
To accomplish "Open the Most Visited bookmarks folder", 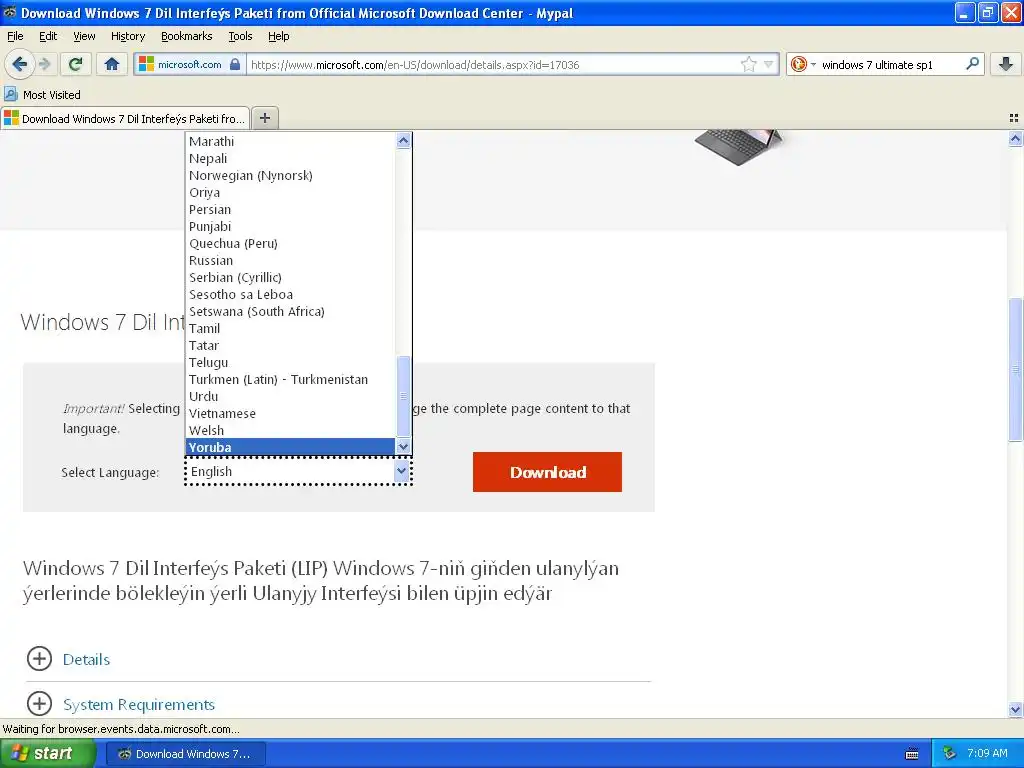I will [42, 95].
